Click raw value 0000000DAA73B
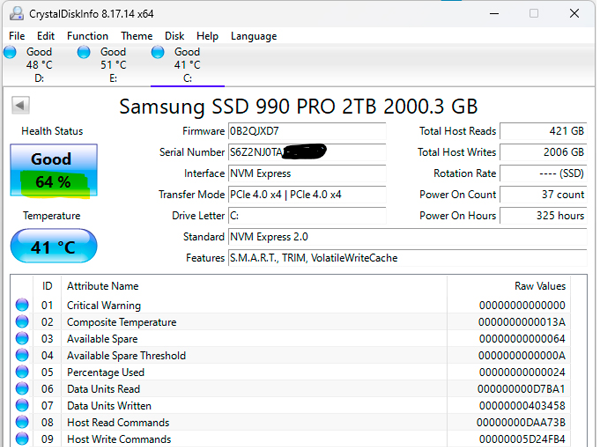The height and width of the screenshot is (447, 600). [521, 423]
